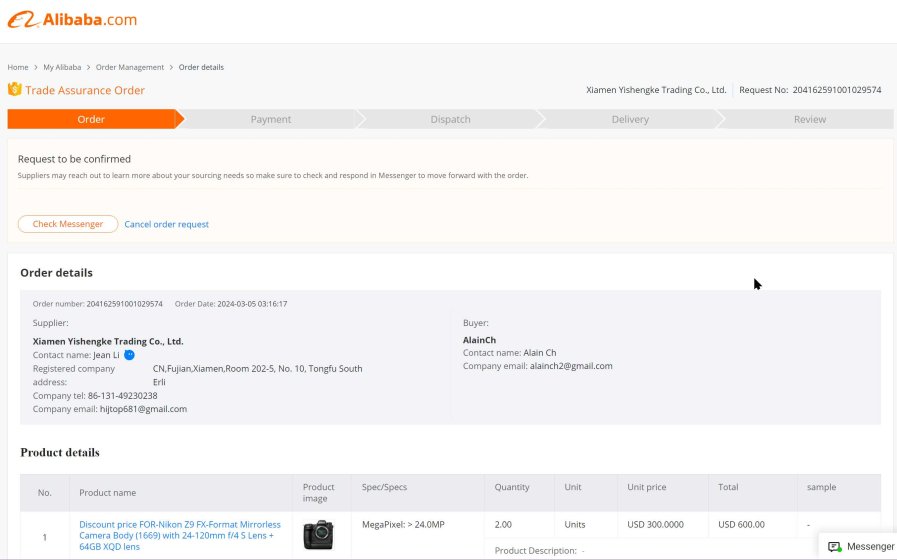Image resolution: width=897 pixels, height=560 pixels.
Task: Click supplier email hijtop681@gmail.com
Action: pos(143,409)
